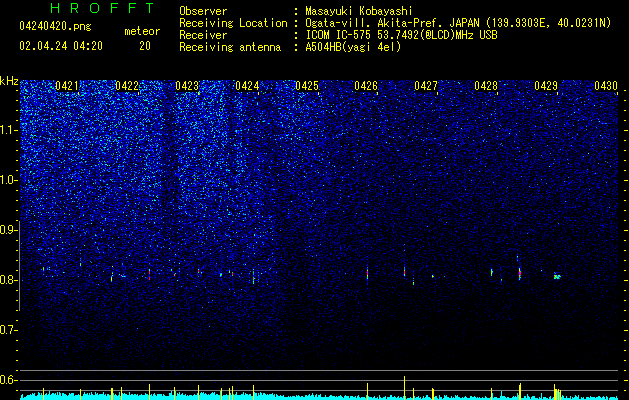Click the meteor echo cluster after 0429
Viewport: 629px width, 400px height.
[557, 276]
